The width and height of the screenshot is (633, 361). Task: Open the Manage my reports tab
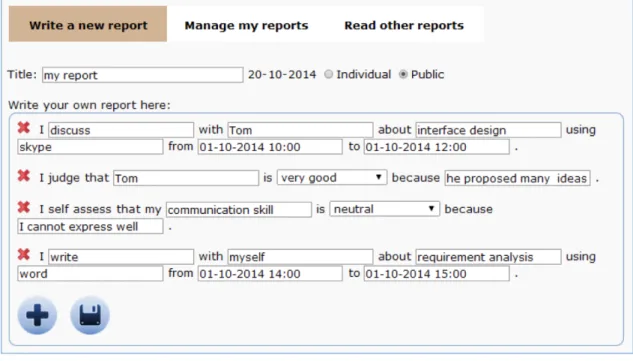(246, 25)
